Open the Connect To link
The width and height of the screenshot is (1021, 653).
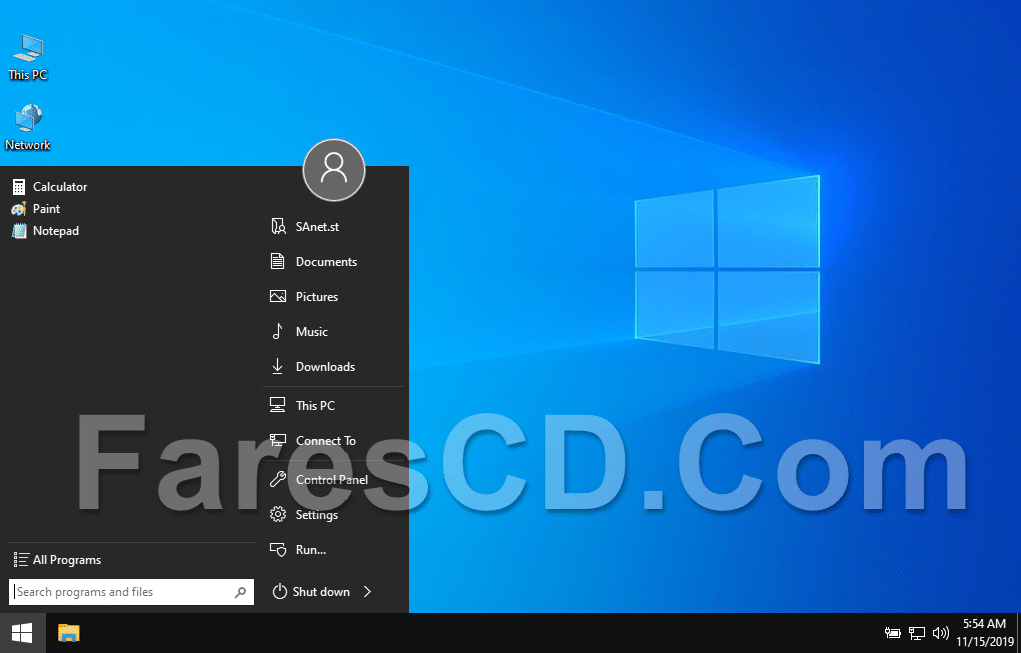click(x=326, y=441)
